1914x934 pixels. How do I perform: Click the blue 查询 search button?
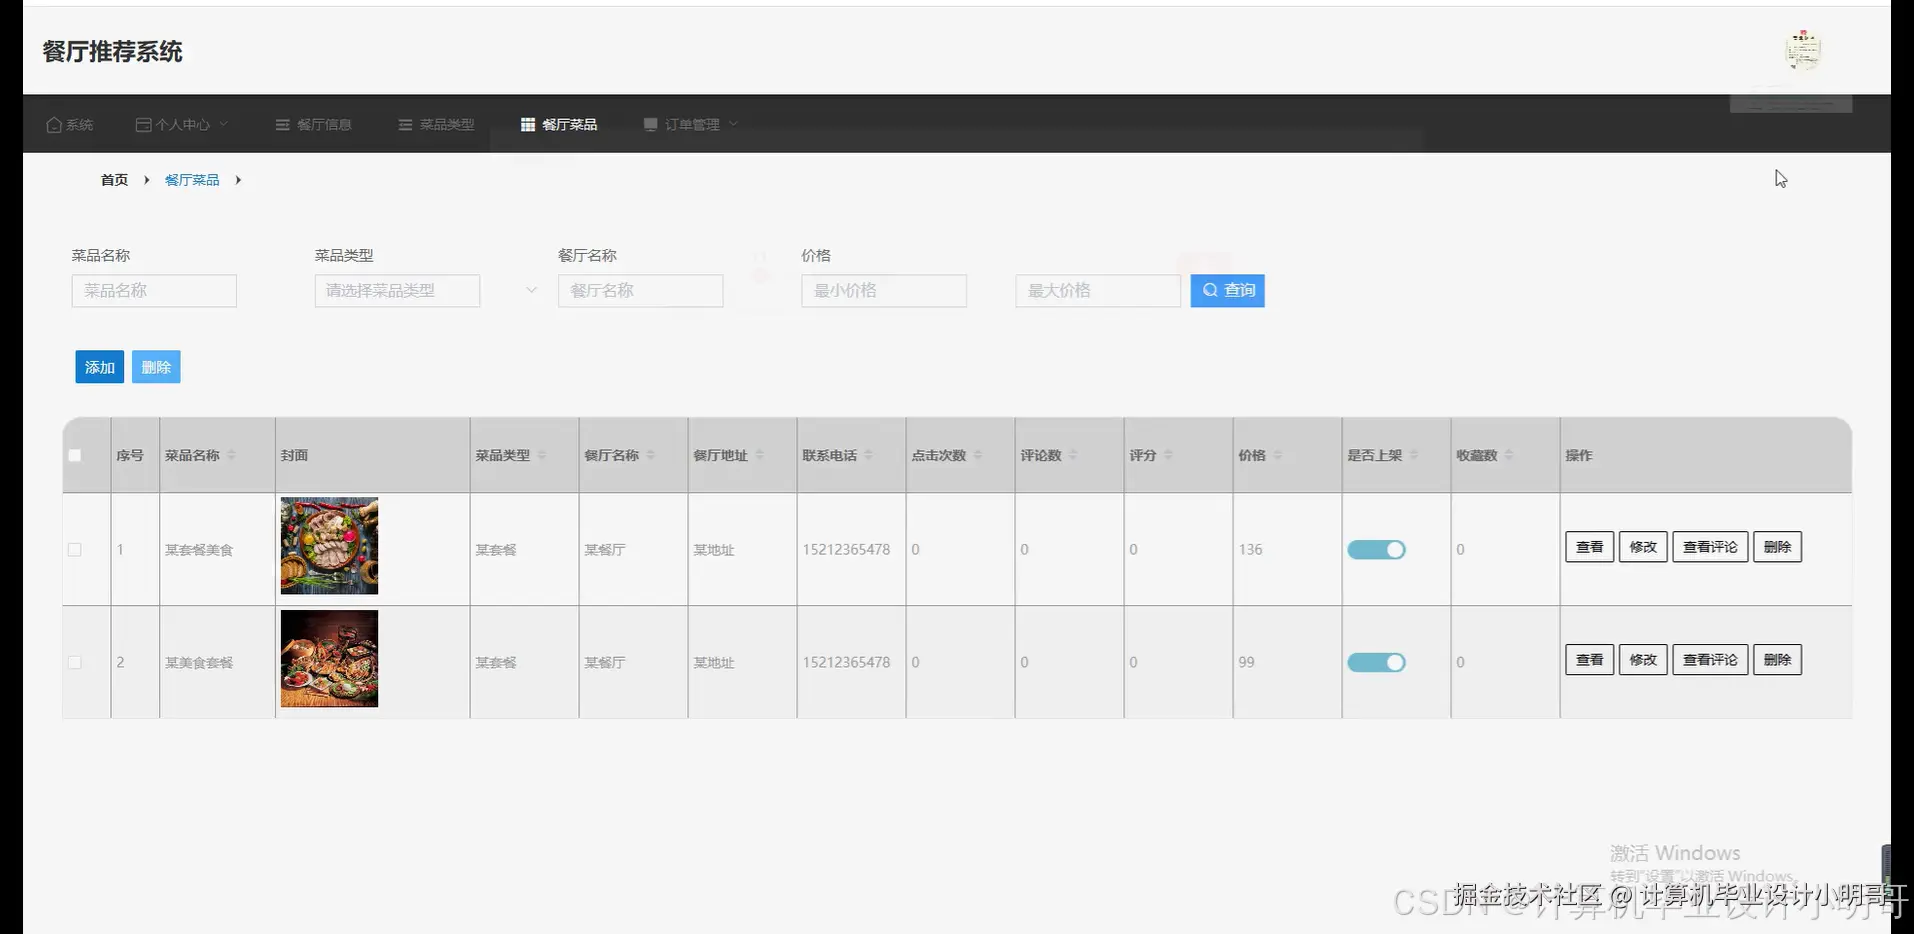[1227, 291]
